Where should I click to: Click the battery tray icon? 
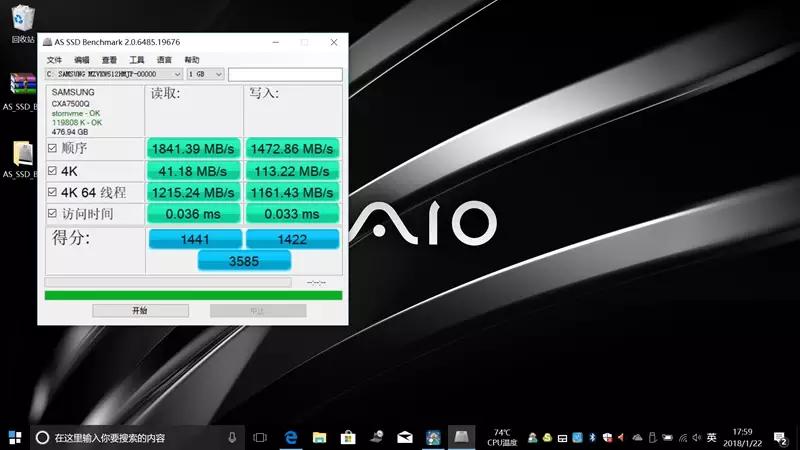[x=667, y=437]
